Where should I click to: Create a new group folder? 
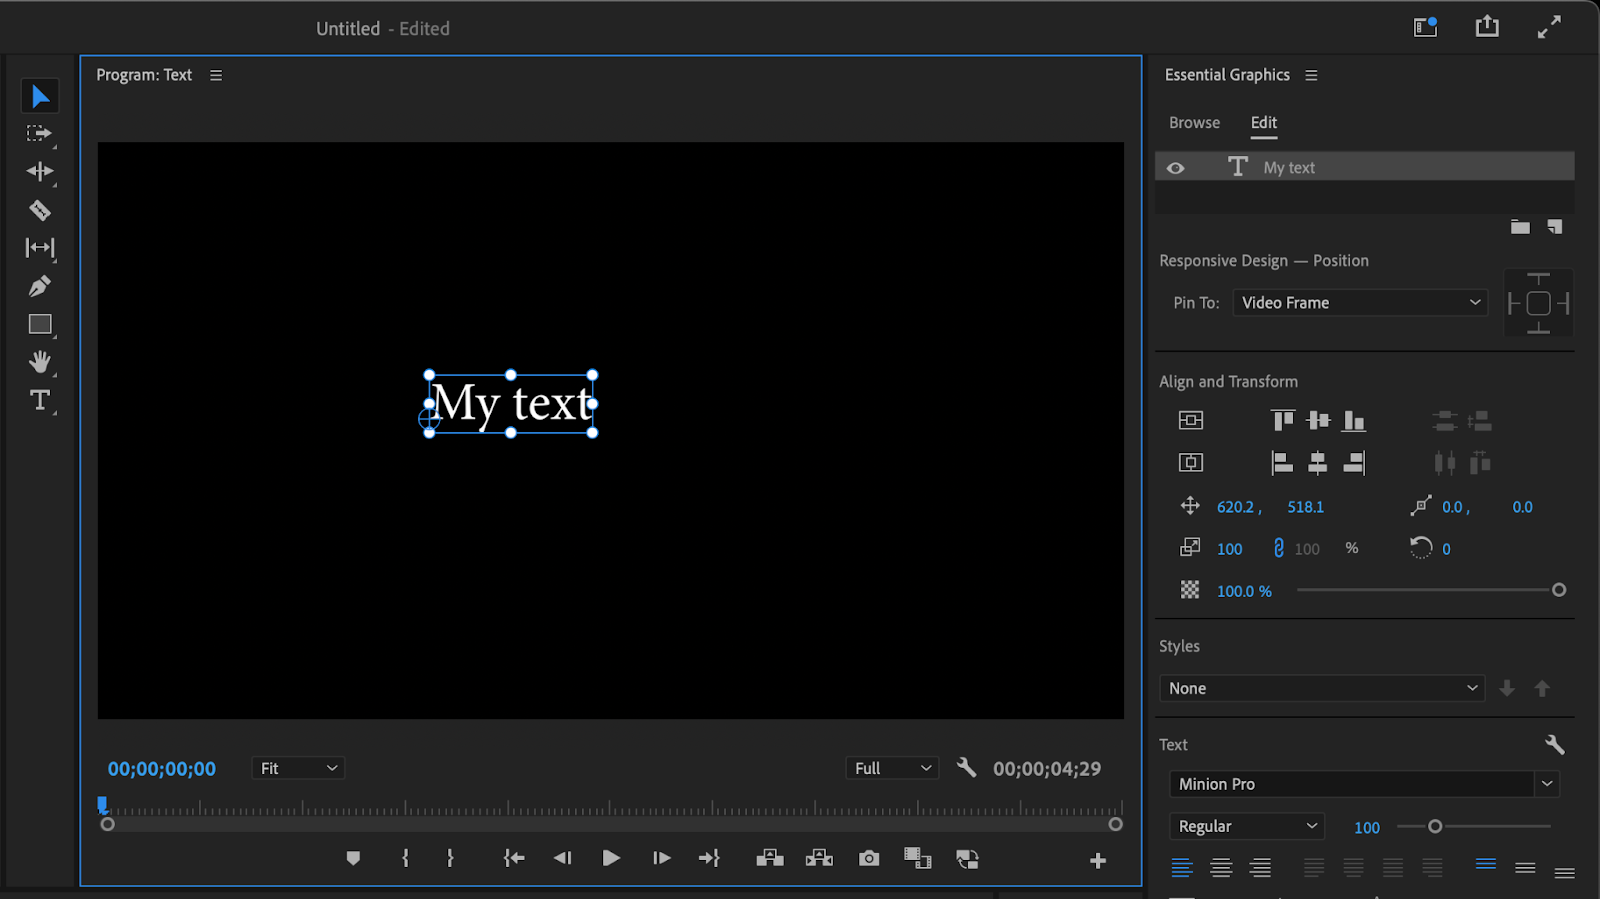[x=1520, y=227]
